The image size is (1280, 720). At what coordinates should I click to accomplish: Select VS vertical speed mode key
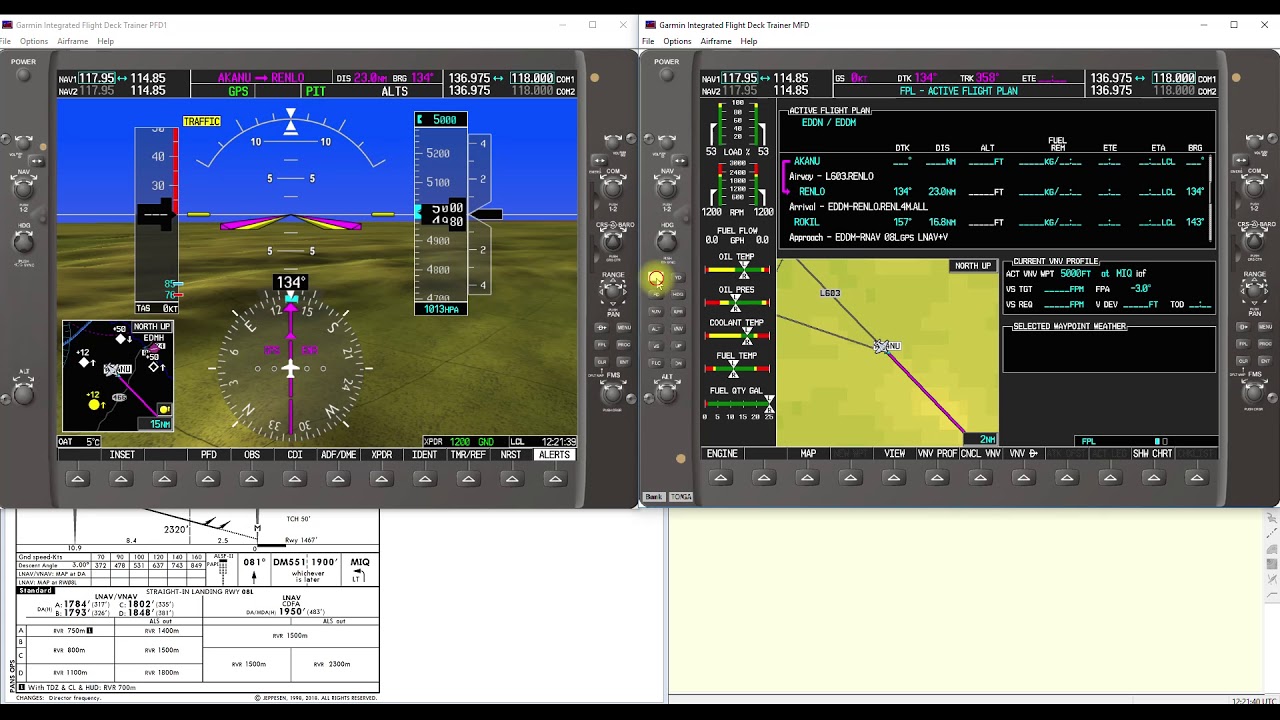click(655, 346)
